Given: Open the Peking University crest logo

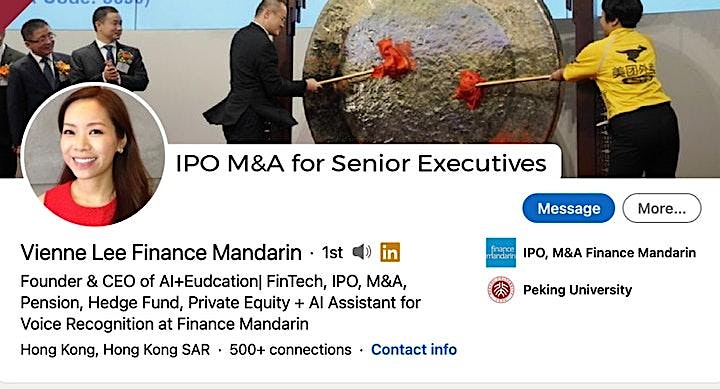Looking at the screenshot, I should click(x=501, y=290).
